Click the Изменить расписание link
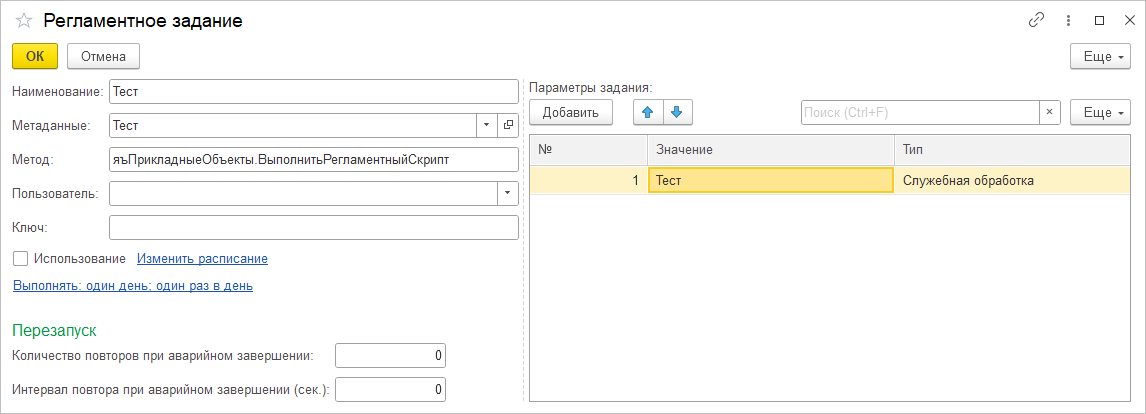This screenshot has height=414, width=1146. click(202, 258)
